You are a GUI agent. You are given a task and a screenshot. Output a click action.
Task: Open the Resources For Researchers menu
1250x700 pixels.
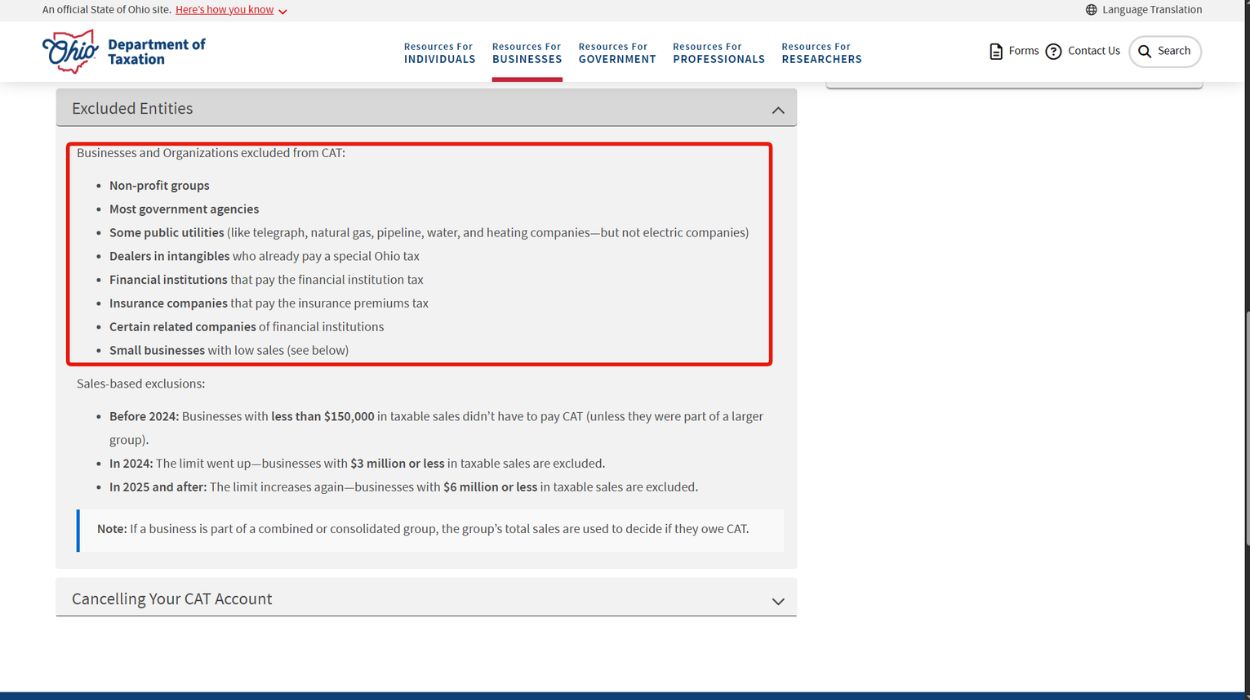coord(821,52)
